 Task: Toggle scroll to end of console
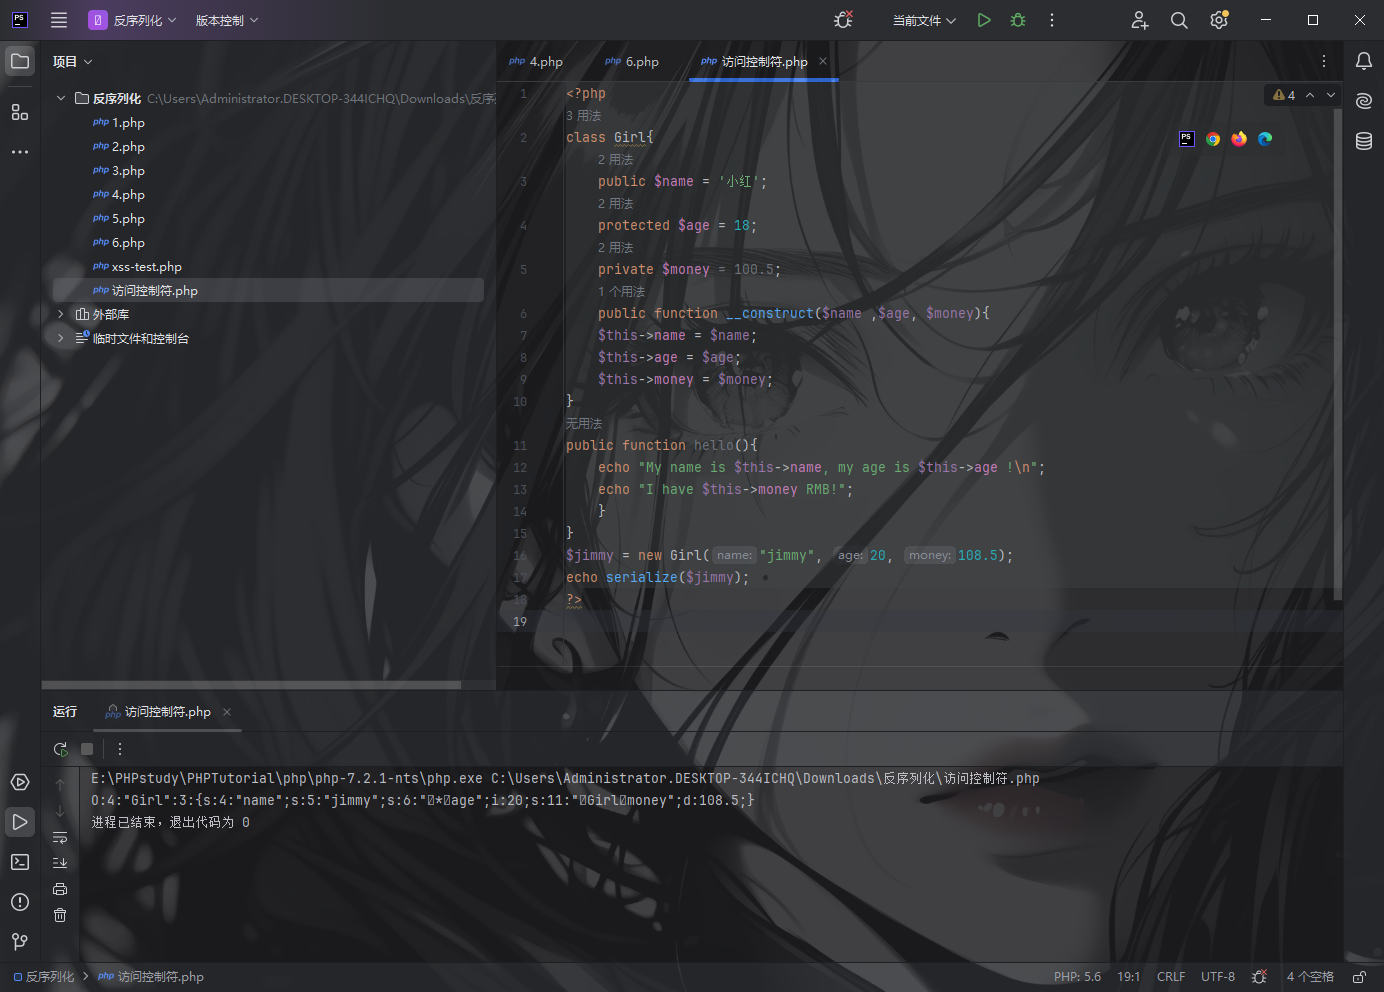[60, 863]
